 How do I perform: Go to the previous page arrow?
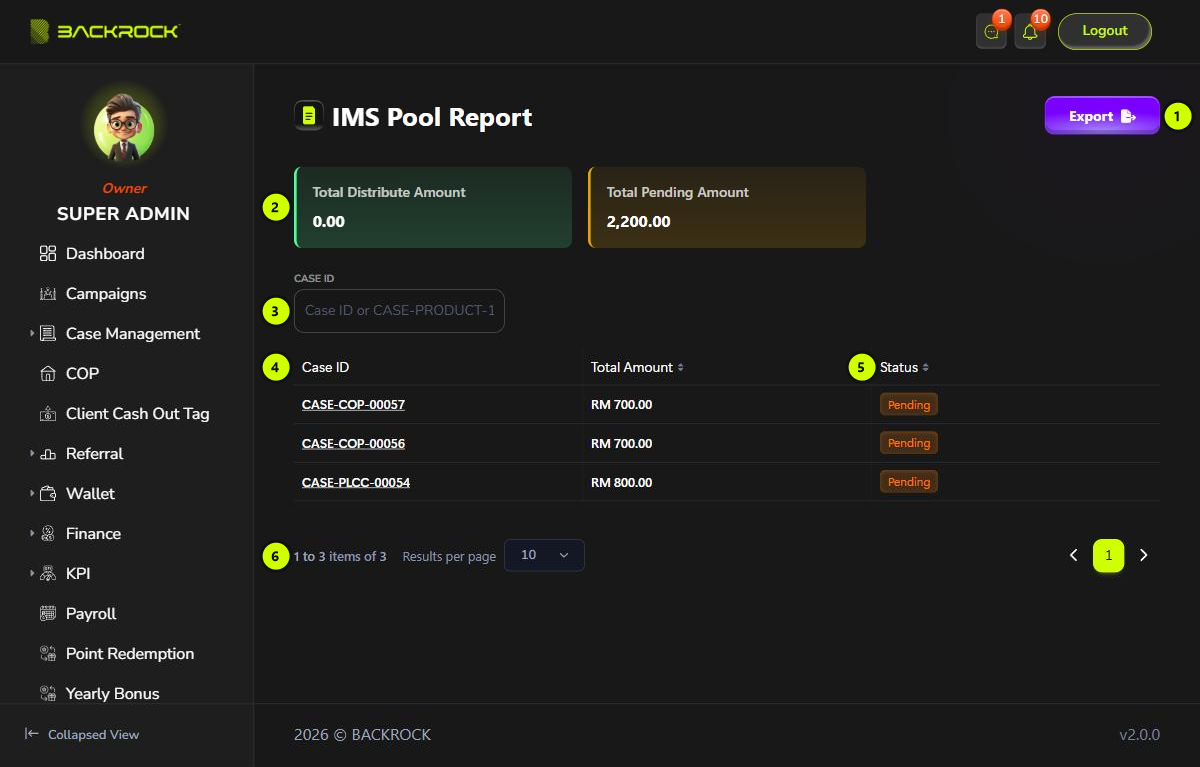tap(1074, 555)
